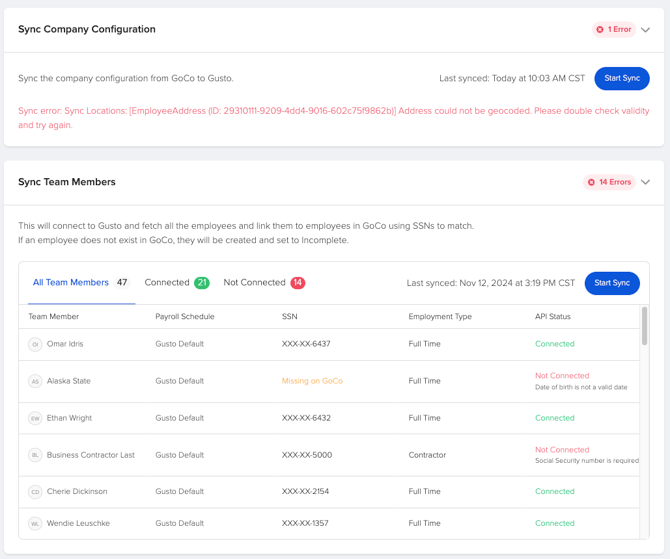Click Social Security number is required message

pos(587,461)
